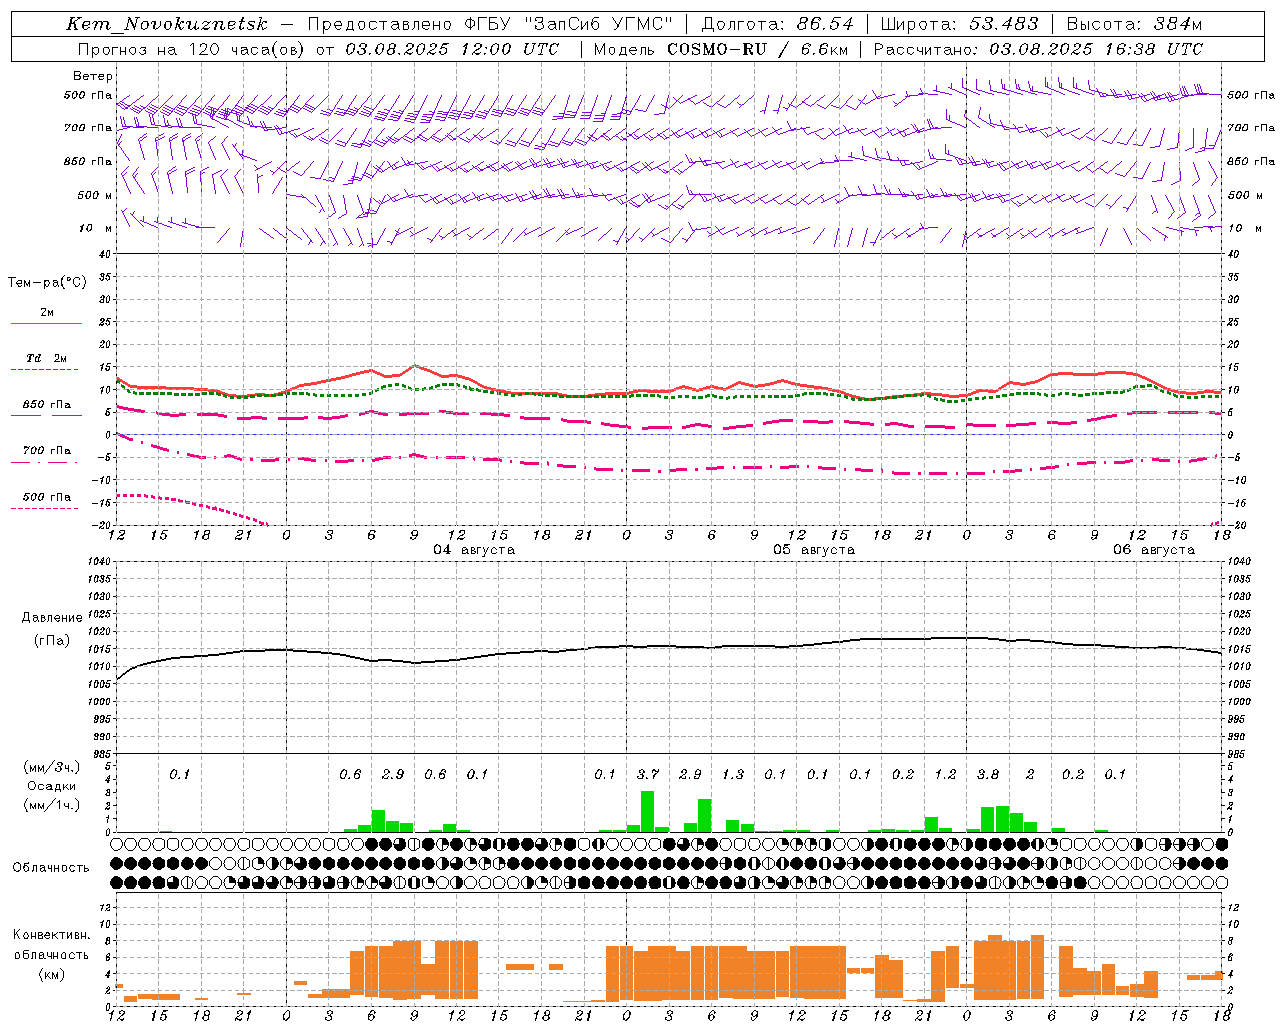
Task: Select the 1.2 precipitation amount value
Action: [x=945, y=775]
